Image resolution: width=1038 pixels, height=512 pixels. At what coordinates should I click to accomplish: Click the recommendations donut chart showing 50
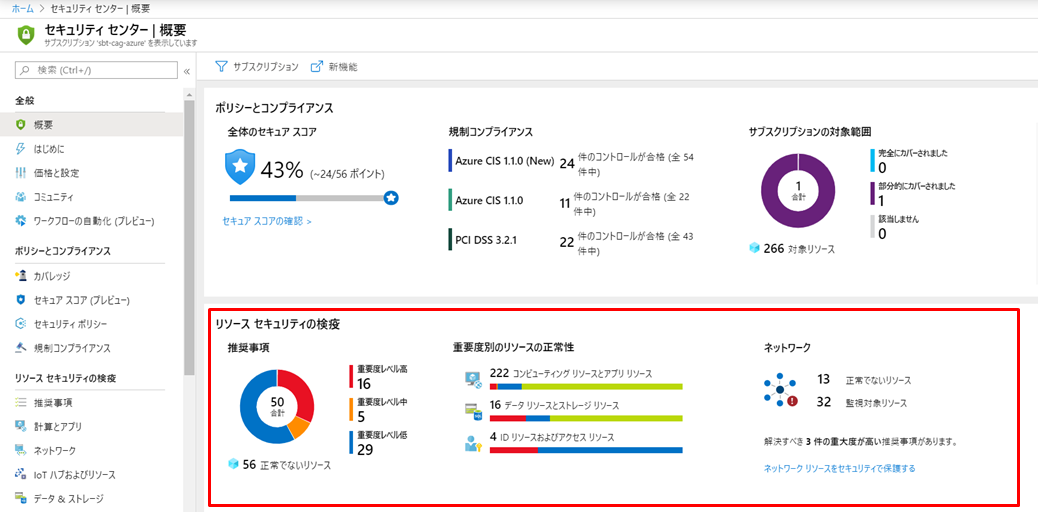point(277,406)
